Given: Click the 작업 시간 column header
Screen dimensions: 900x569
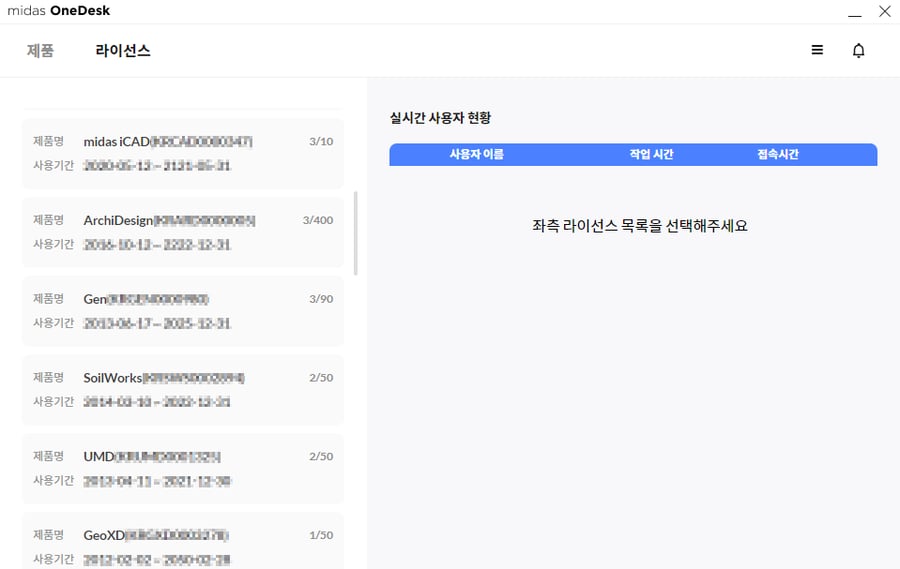Looking at the screenshot, I should coord(651,155).
